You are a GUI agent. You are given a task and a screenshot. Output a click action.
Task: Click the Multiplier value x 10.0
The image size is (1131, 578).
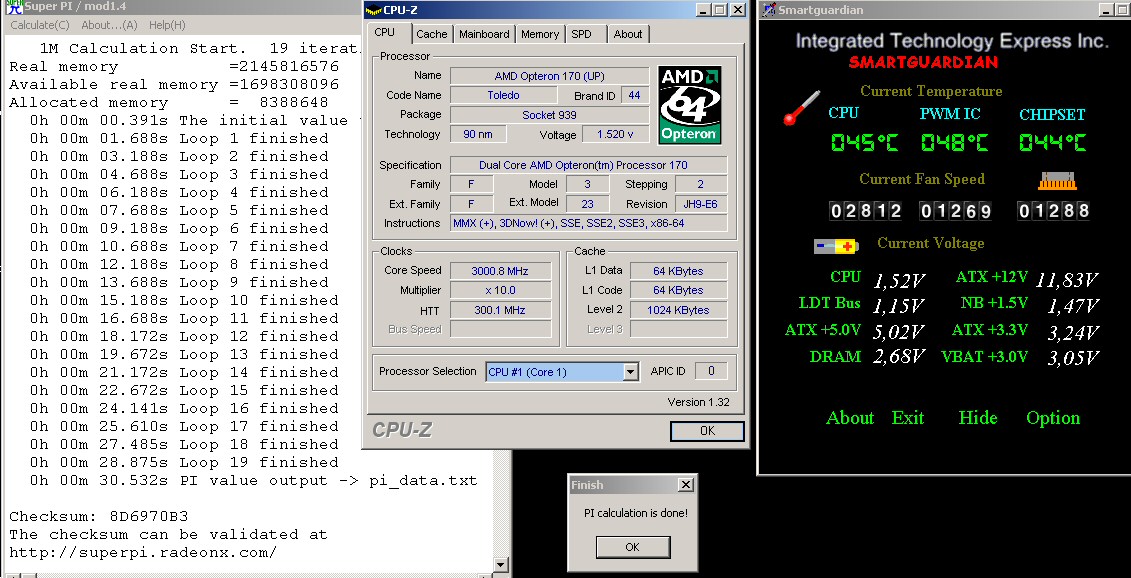coord(501,291)
